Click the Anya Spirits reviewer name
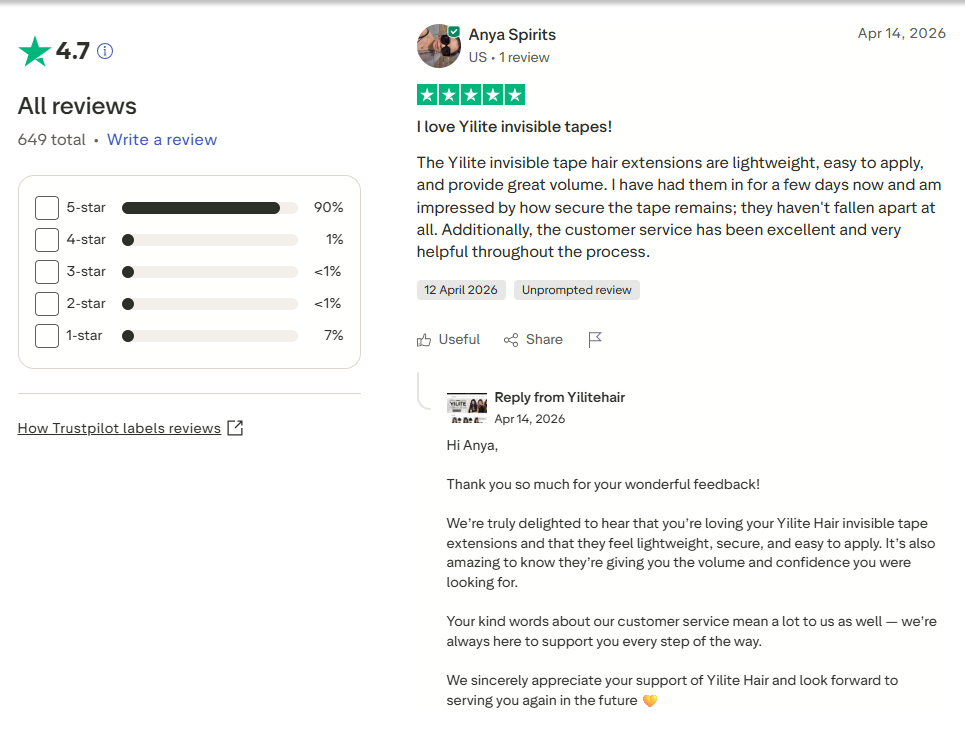The width and height of the screenshot is (965, 736). point(512,34)
